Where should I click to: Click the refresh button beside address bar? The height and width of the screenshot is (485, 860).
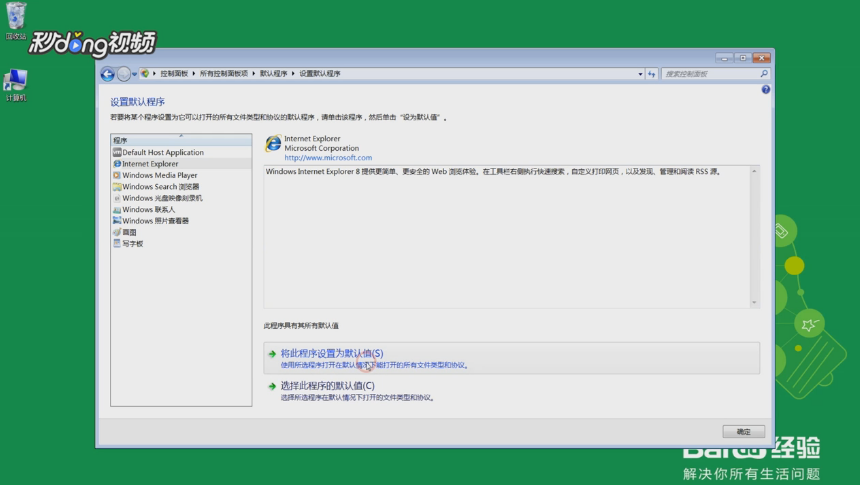(x=652, y=74)
